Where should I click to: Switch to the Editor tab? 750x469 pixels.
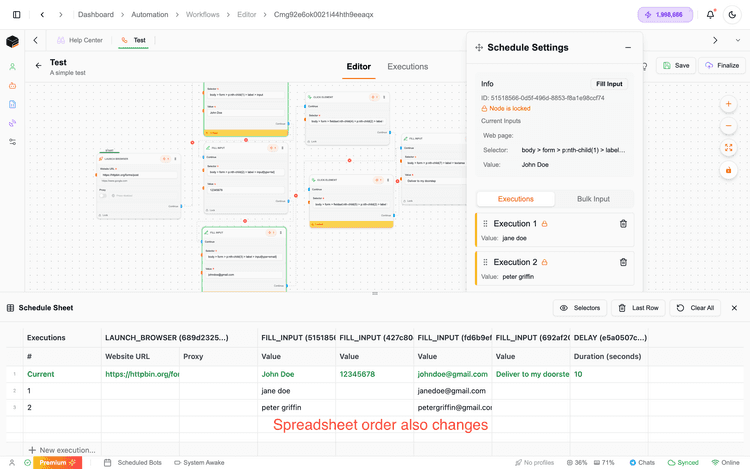point(359,67)
